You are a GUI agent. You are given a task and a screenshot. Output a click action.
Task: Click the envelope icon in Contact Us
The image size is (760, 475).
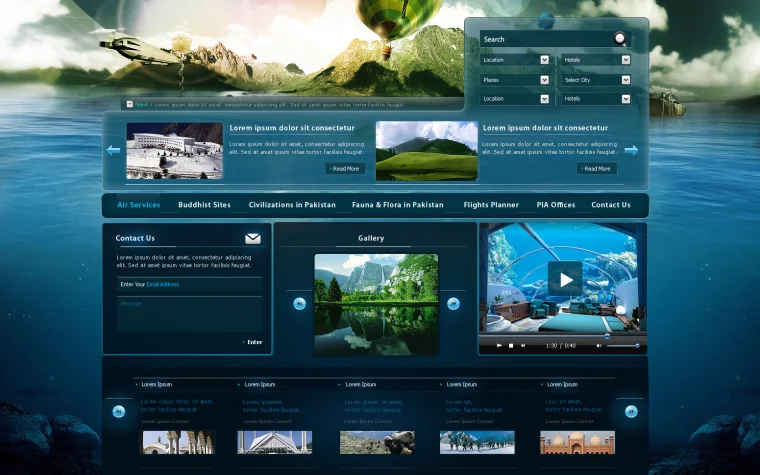pos(253,238)
